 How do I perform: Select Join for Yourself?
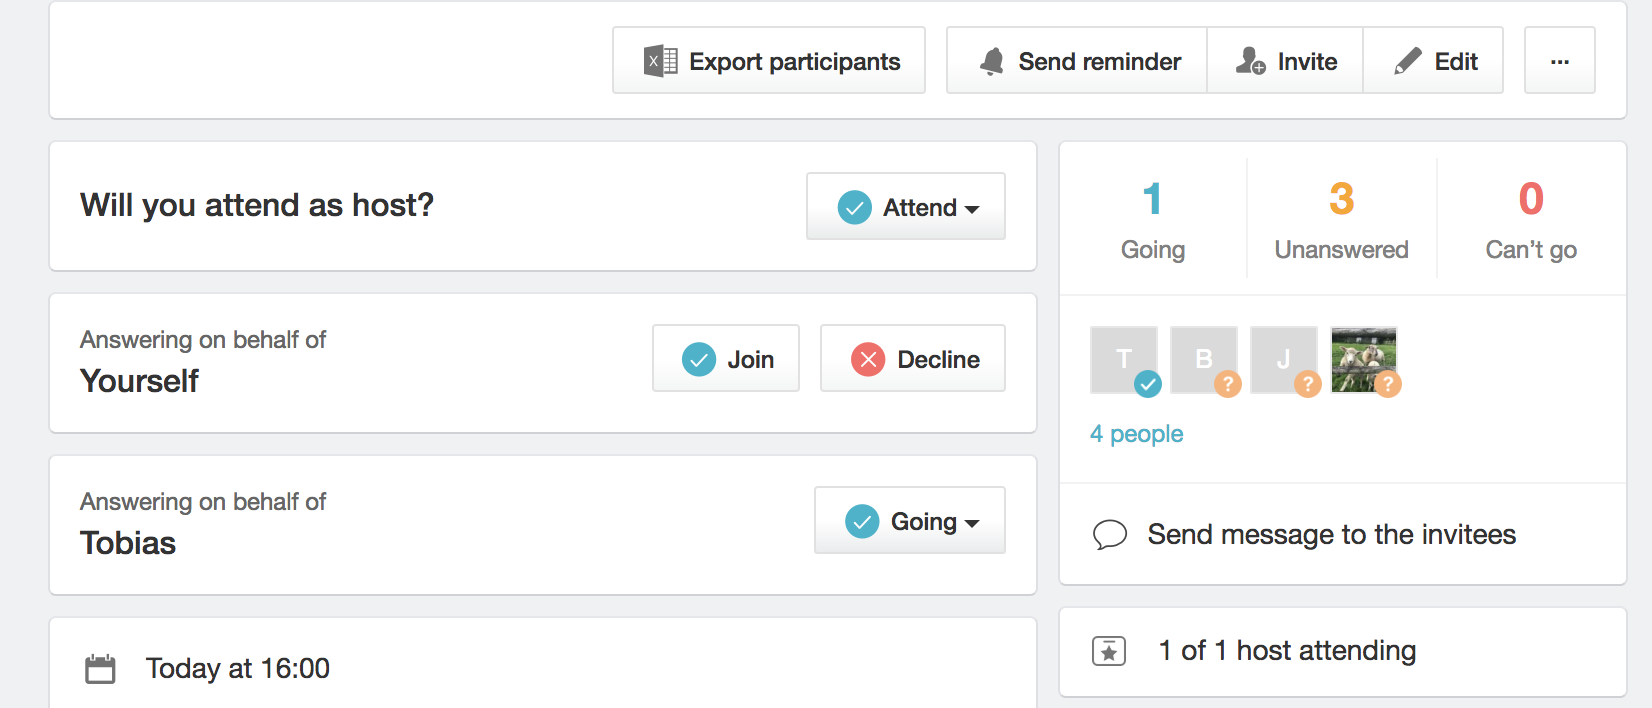tap(726, 358)
